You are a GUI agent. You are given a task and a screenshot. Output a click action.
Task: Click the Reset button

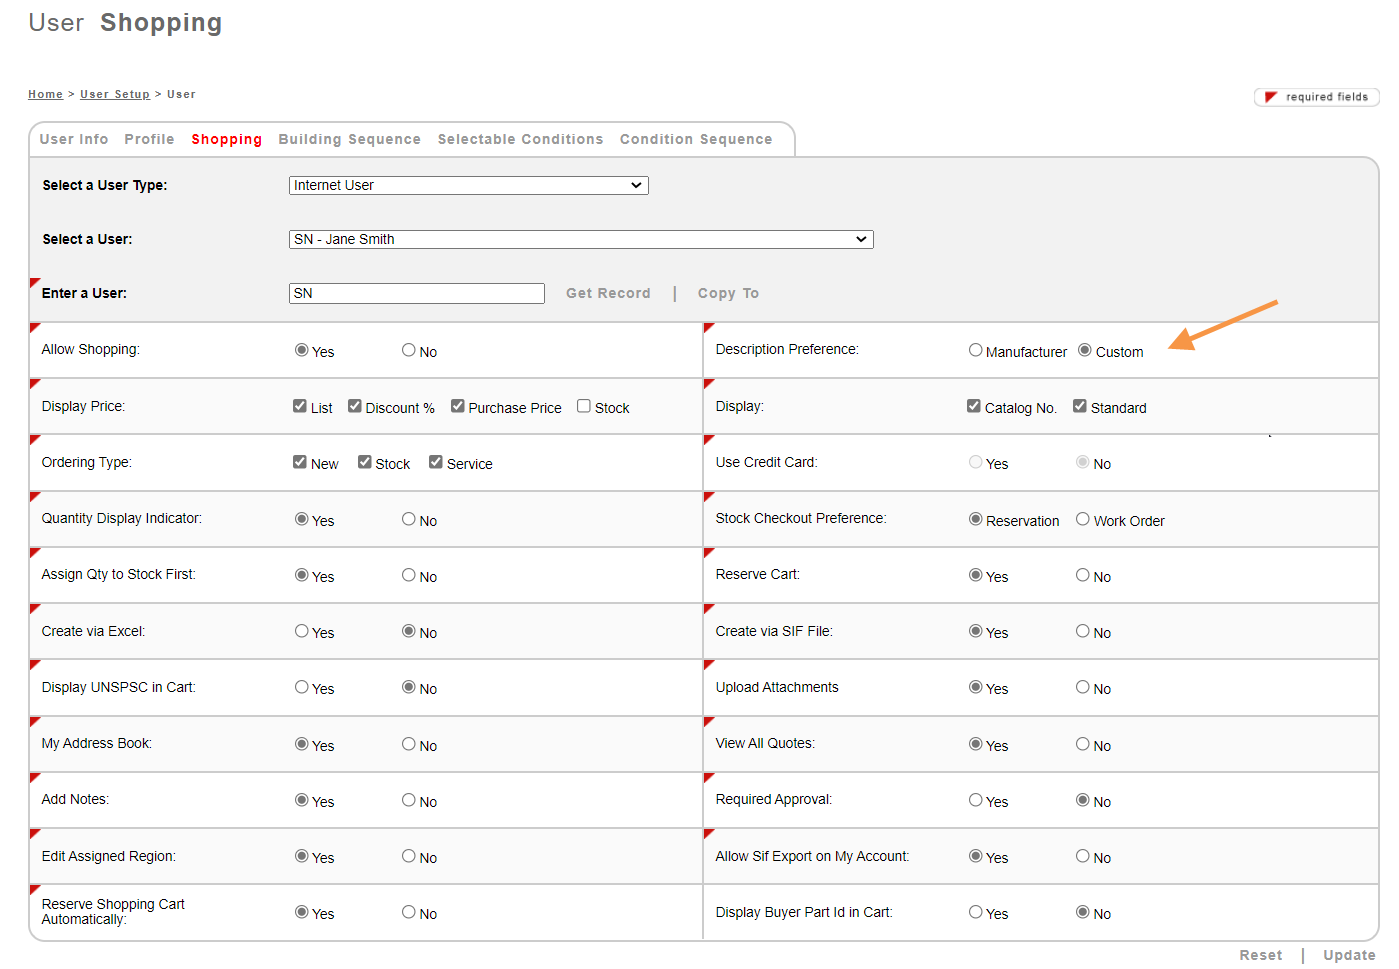(1260, 955)
